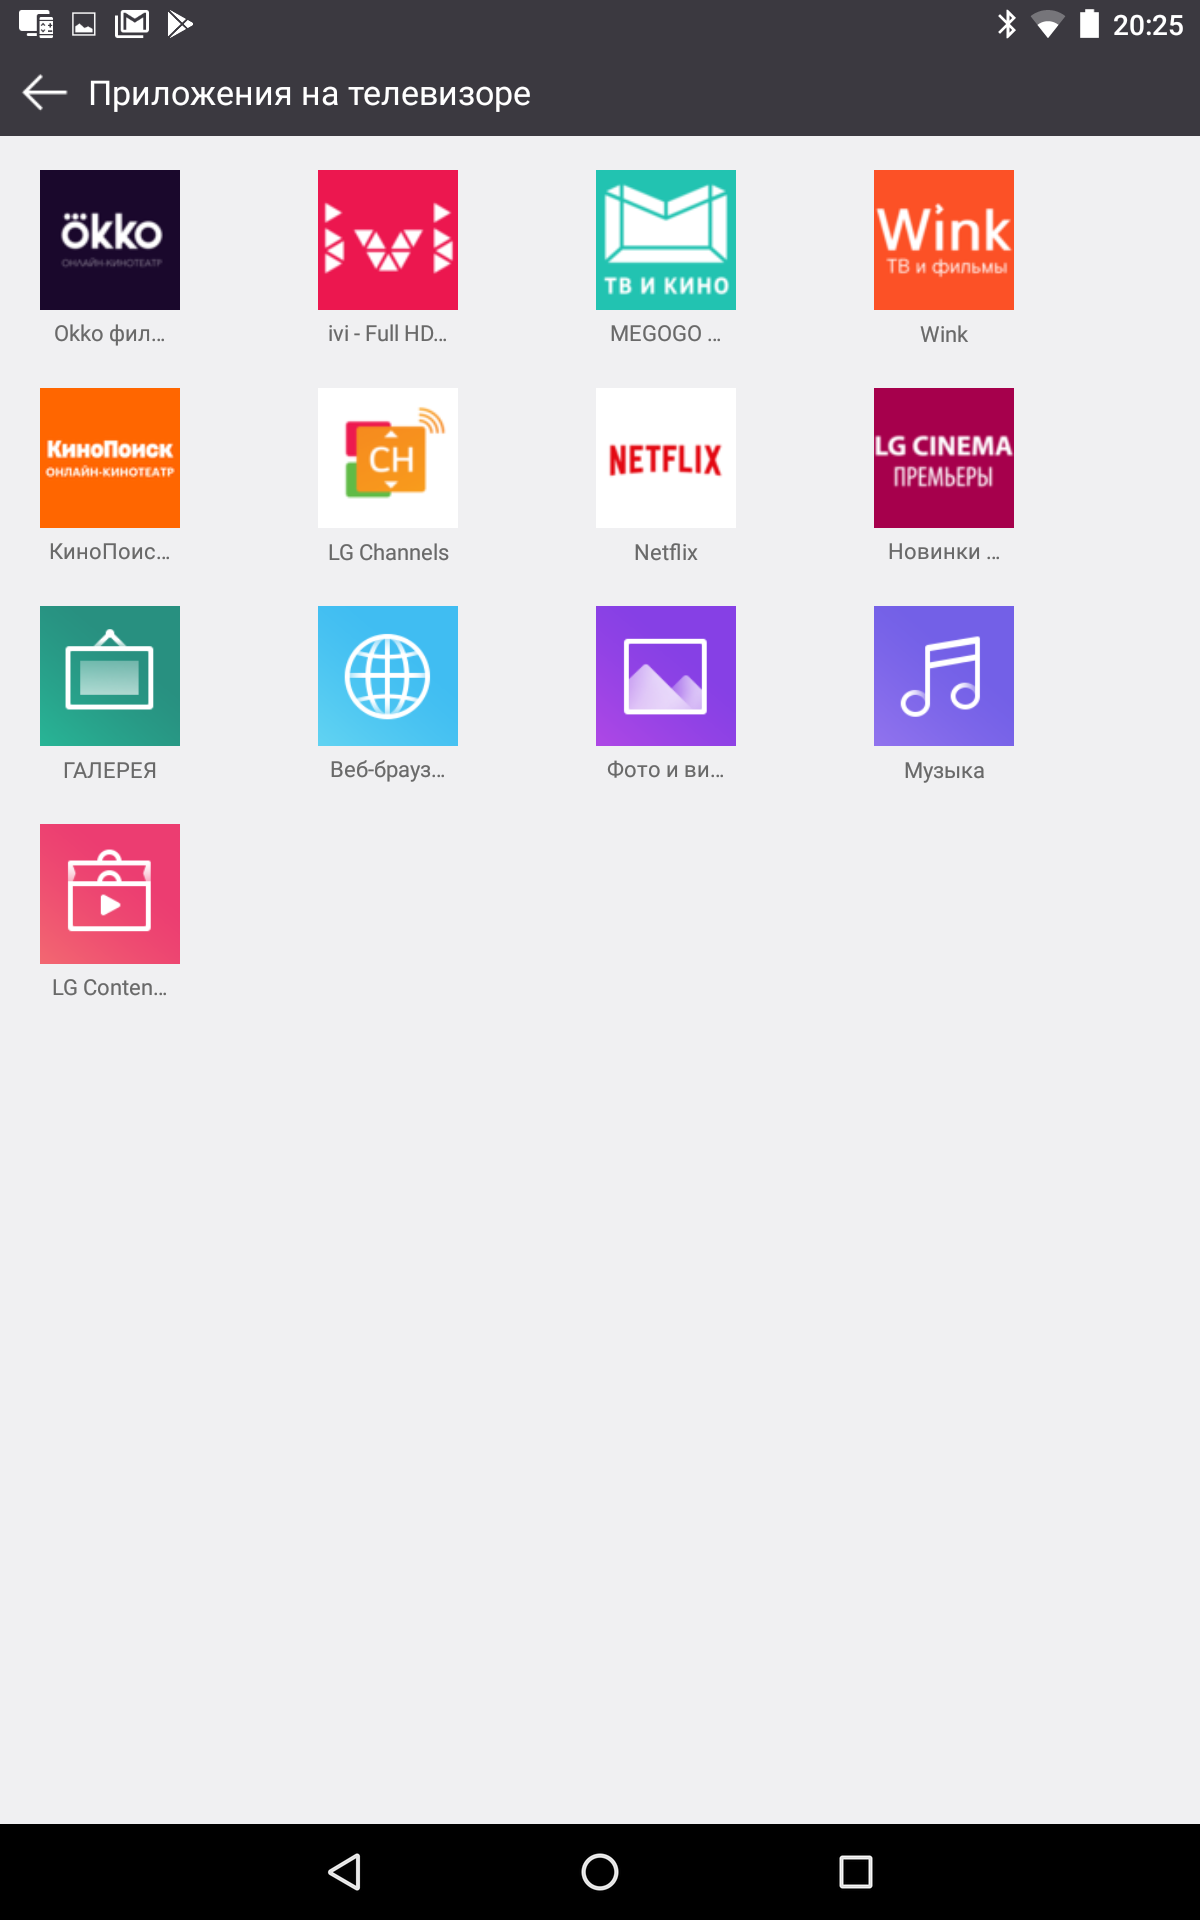Tap the Wi-Fi status bar icon
Viewport: 1200px width, 1920px height.
coord(1048,24)
